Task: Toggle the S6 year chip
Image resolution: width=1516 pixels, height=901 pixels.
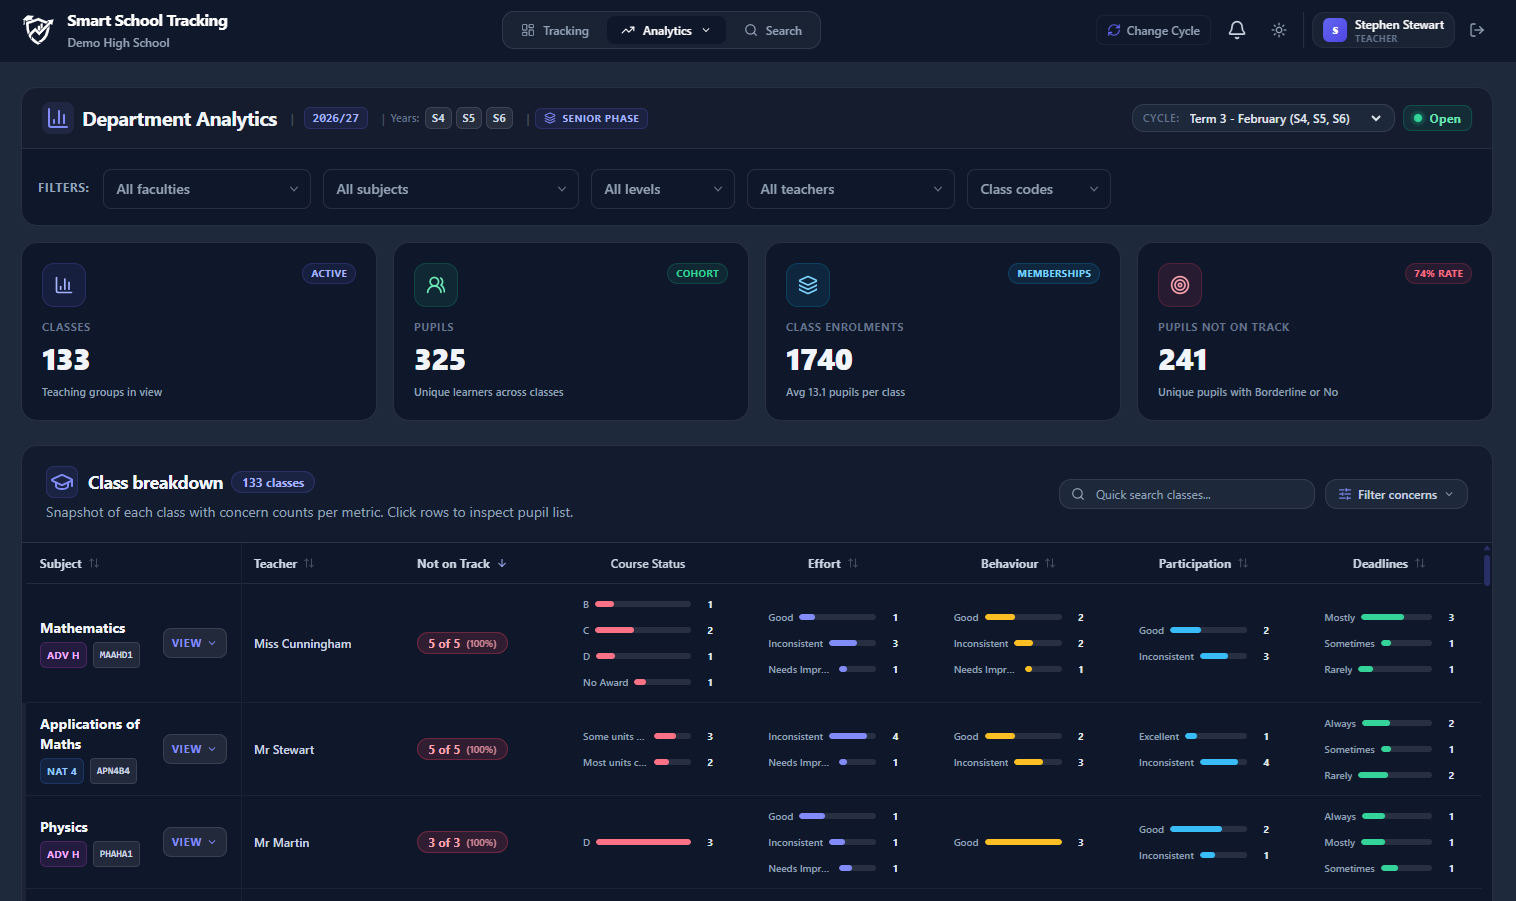Action: coord(499,118)
